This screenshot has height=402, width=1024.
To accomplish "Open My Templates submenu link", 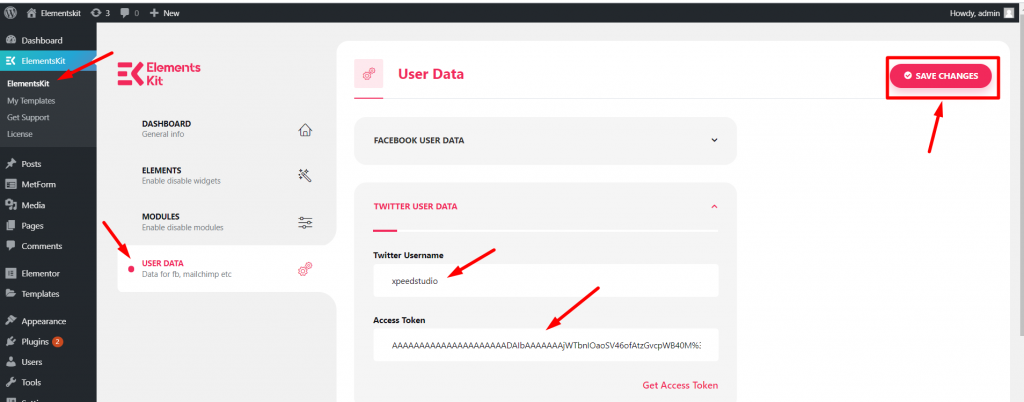I will (x=31, y=100).
